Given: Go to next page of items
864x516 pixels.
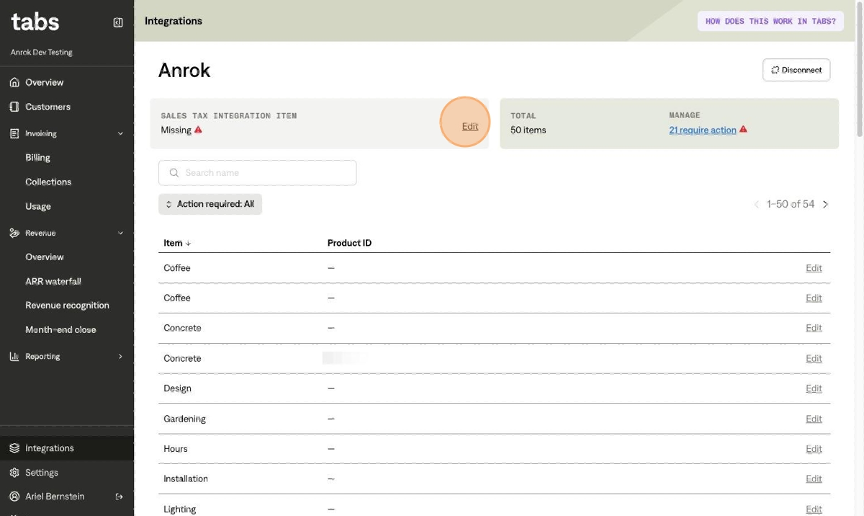Looking at the screenshot, I should click(x=825, y=204).
